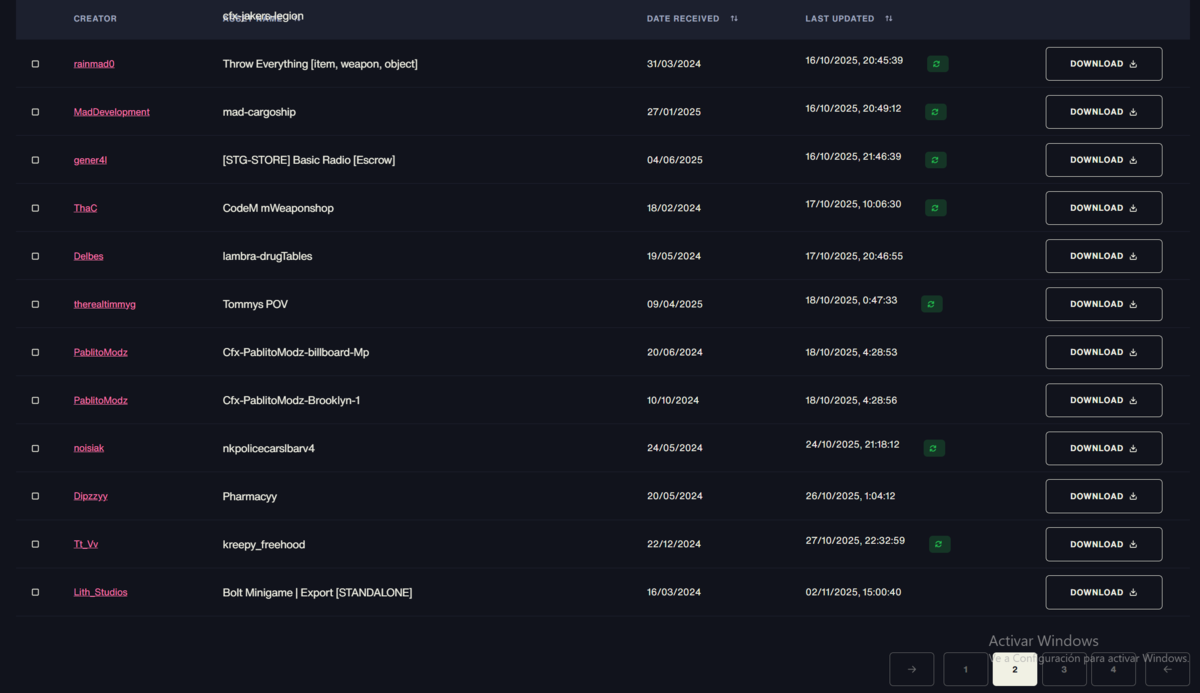Screen dimensions: 1200x693
Task: Open Delbes creator link
Action: pos(89,256)
